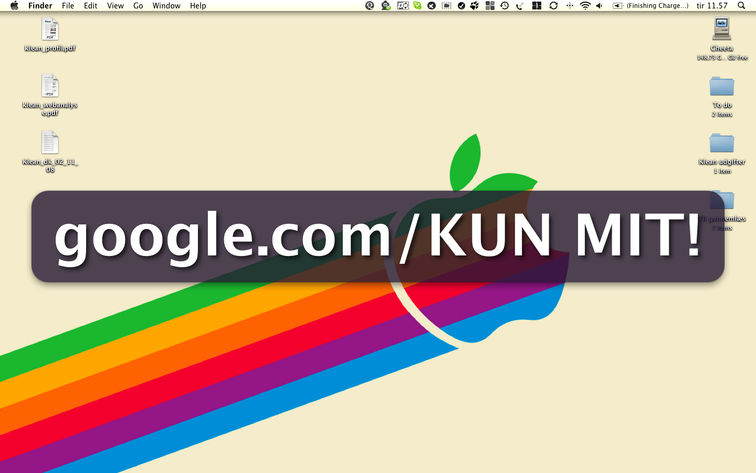This screenshot has width=756, height=473.
Task: Click the volume speaker icon
Action: coord(599,6)
